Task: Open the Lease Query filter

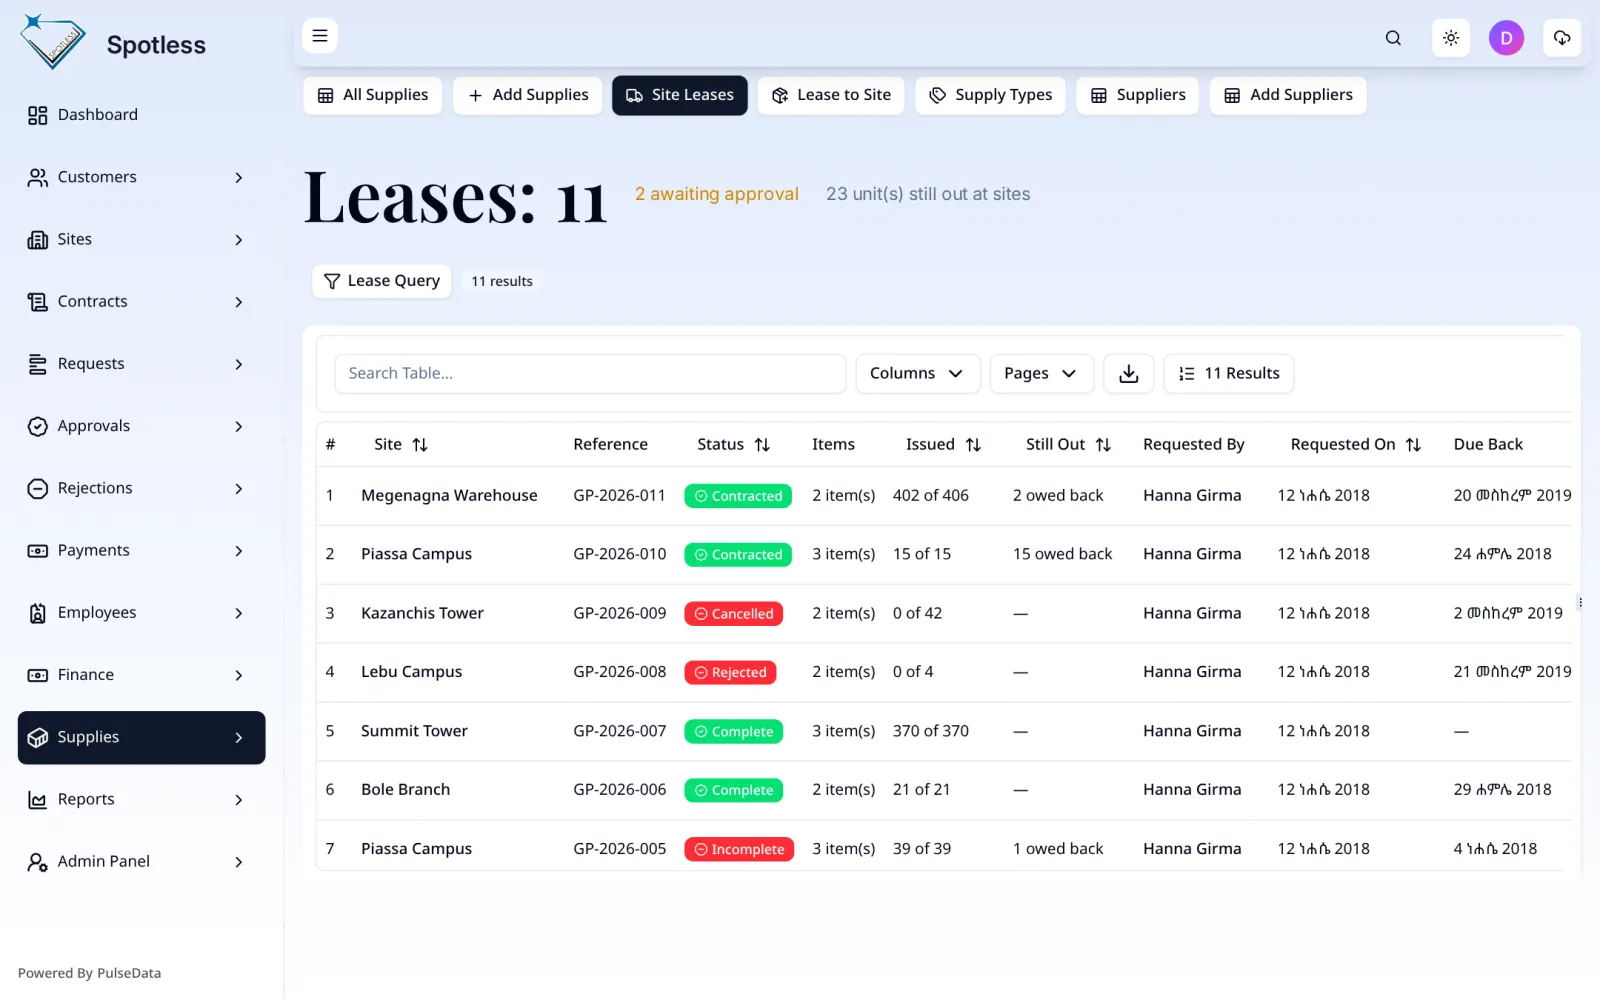Action: pos(382,281)
